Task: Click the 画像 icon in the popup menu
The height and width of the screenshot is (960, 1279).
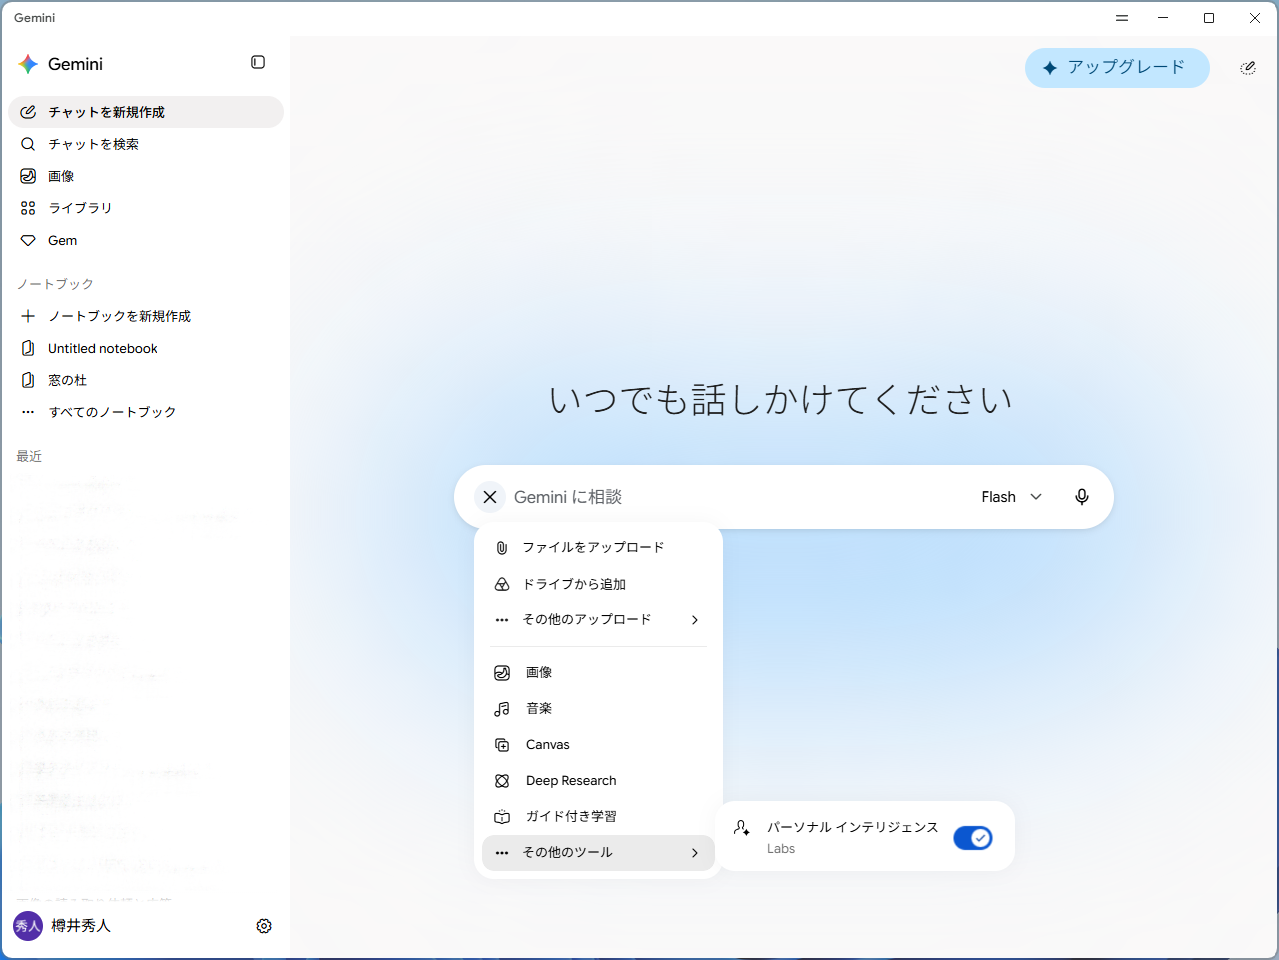Action: tap(502, 673)
